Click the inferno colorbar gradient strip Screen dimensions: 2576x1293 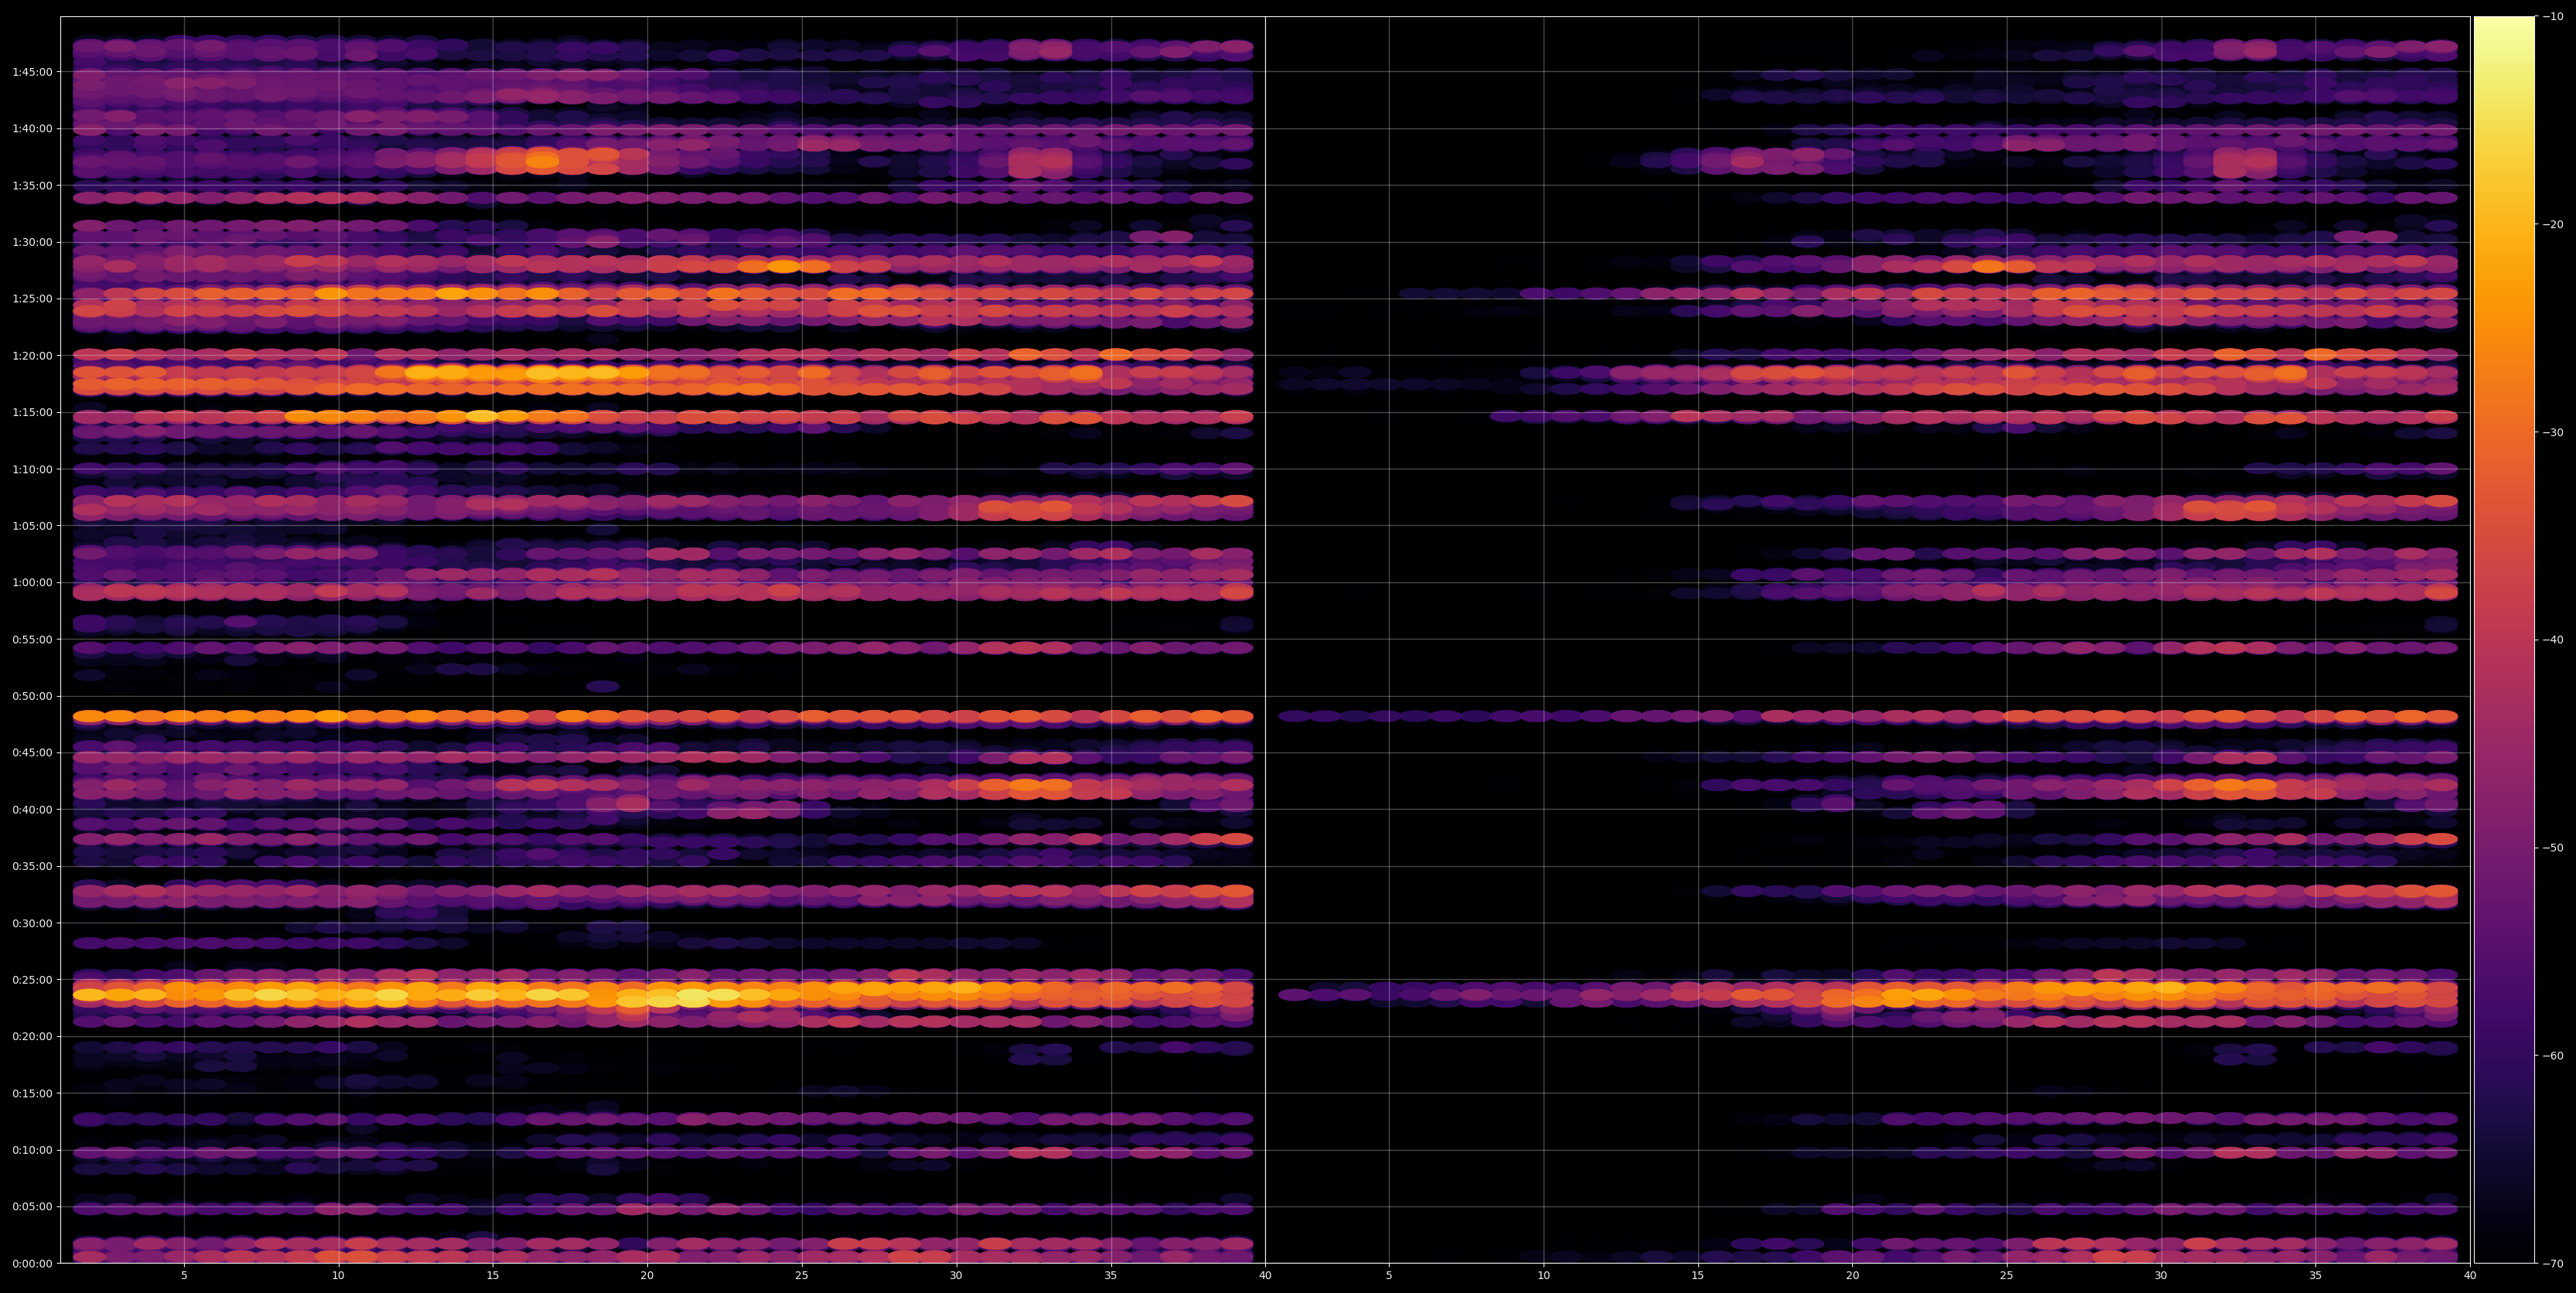(x=2504, y=640)
